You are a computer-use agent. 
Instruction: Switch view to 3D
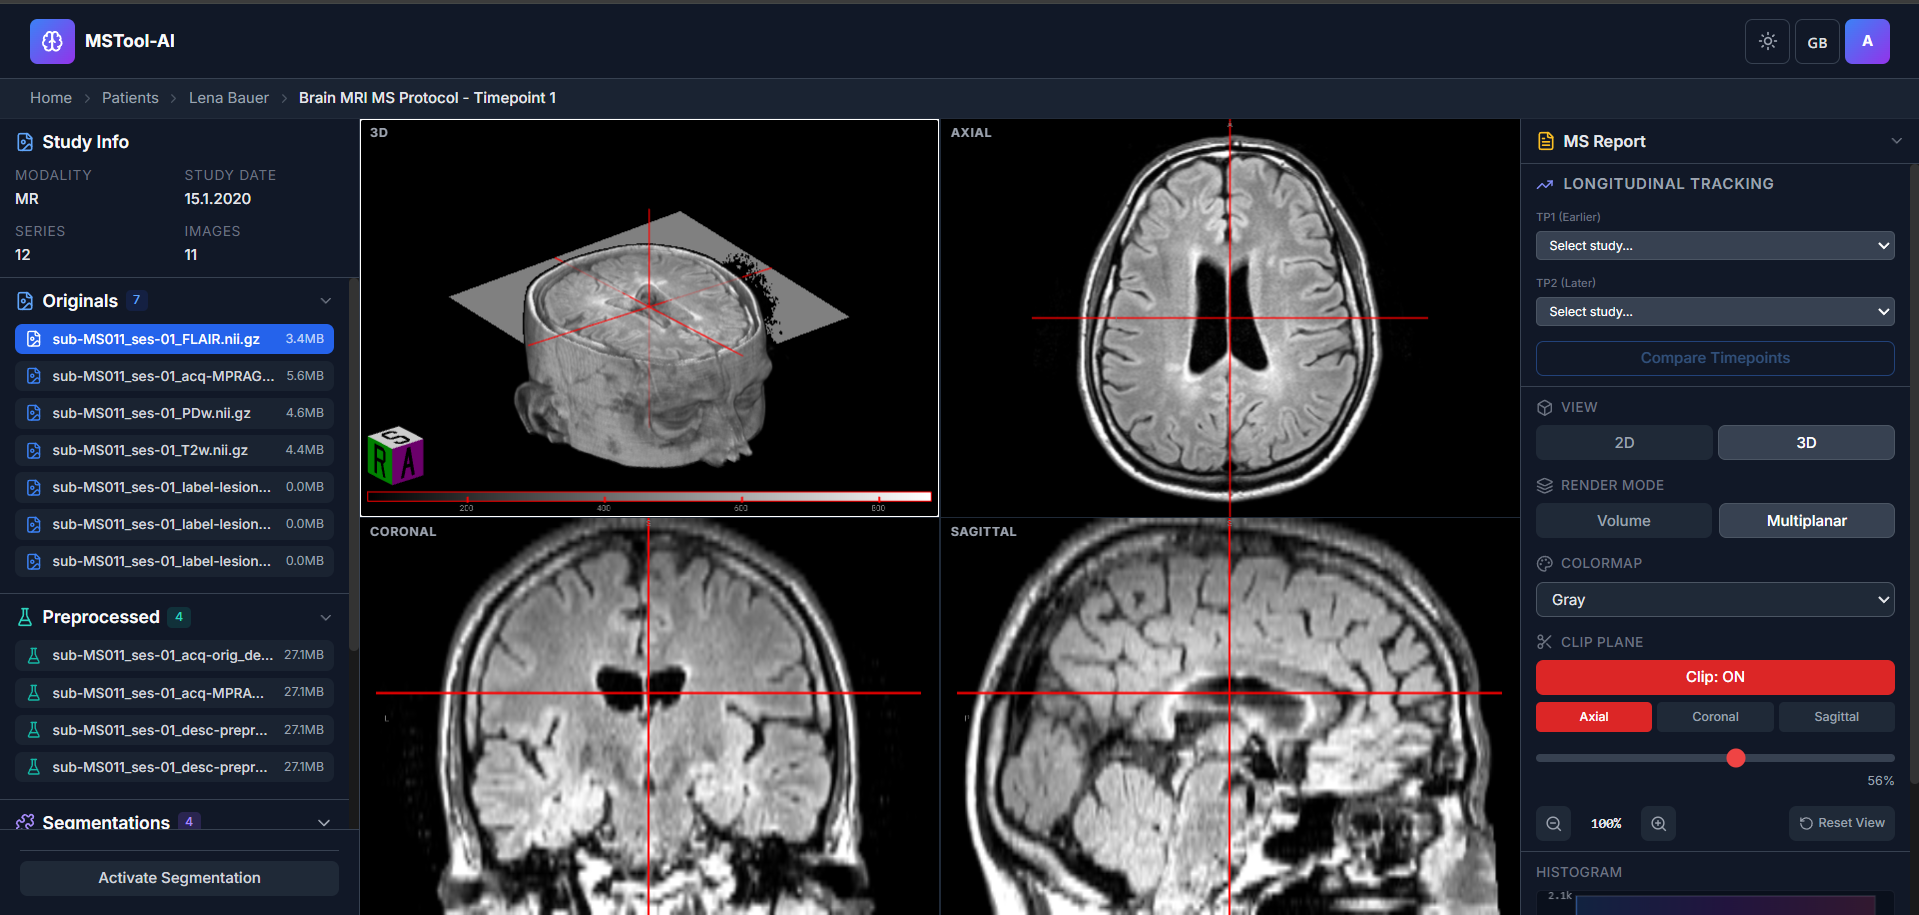tap(1806, 443)
